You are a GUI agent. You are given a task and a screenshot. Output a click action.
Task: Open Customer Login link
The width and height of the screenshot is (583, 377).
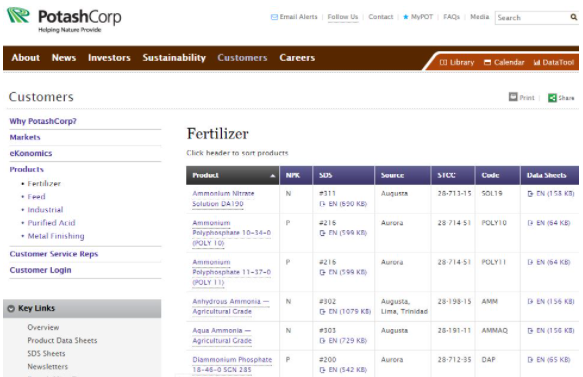(41, 270)
